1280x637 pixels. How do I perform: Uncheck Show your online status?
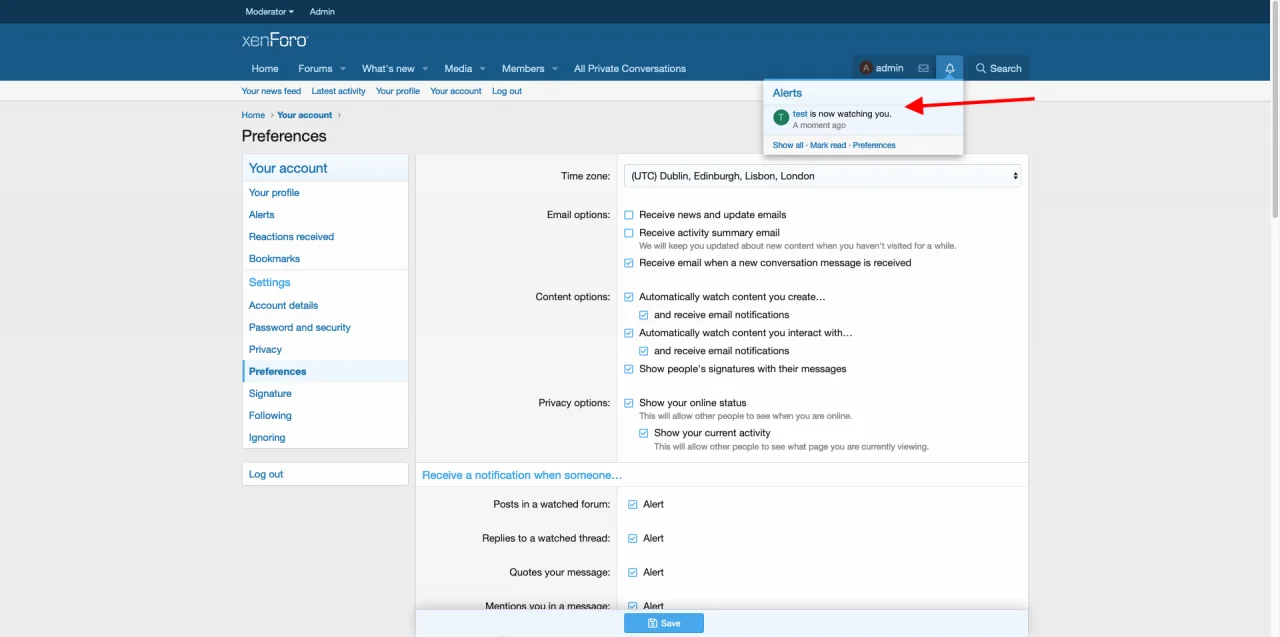(629, 403)
